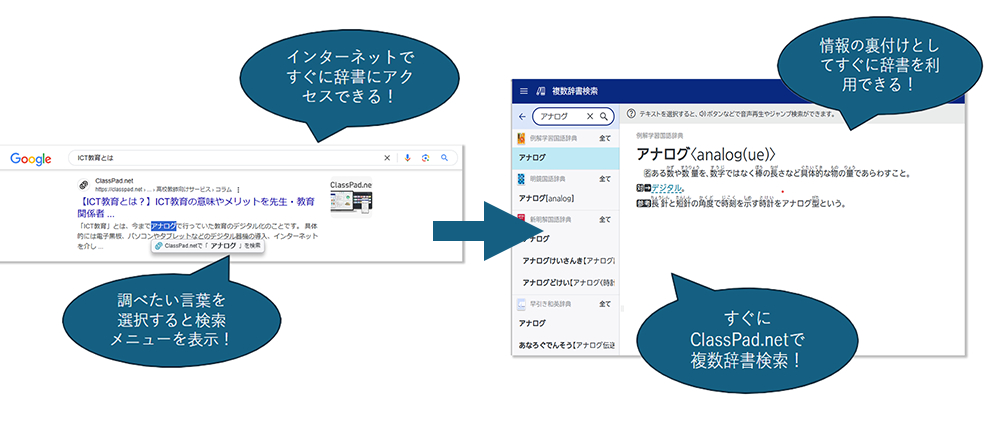The width and height of the screenshot is (1001, 440).
Task: Open Google Lens image search icon
Action: [x=425, y=158]
